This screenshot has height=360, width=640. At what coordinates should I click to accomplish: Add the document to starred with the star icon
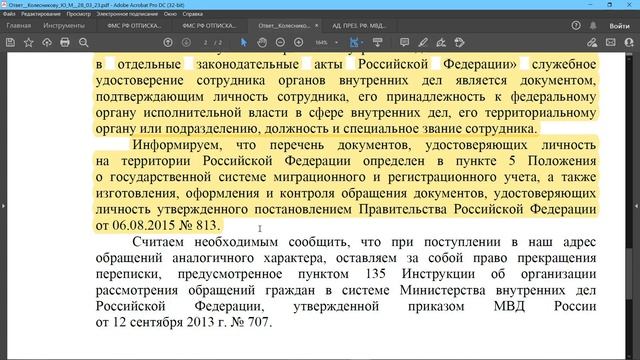tap(29, 42)
